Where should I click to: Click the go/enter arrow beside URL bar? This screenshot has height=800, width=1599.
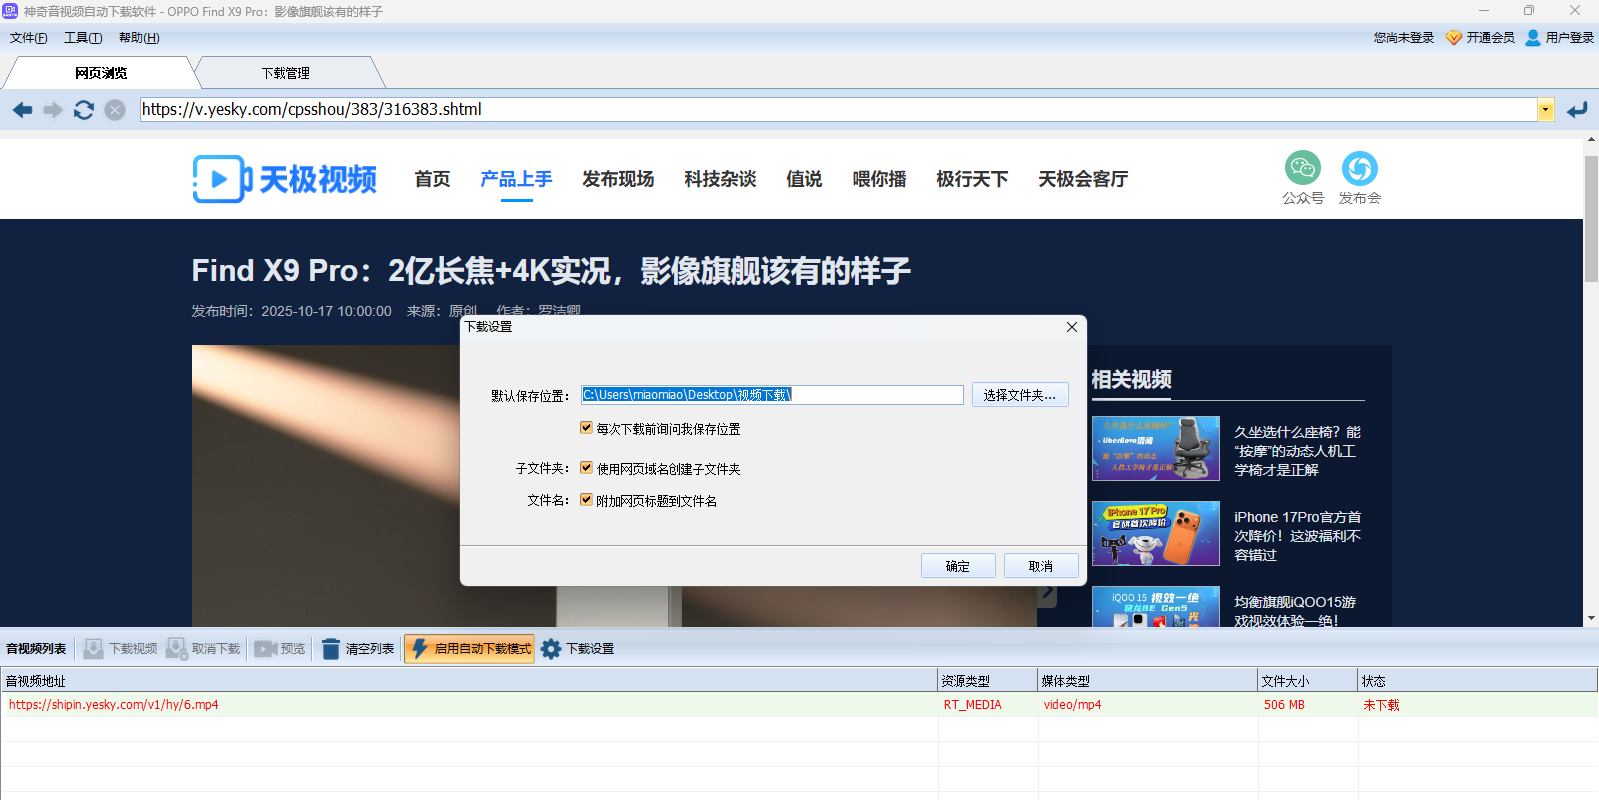[1577, 110]
